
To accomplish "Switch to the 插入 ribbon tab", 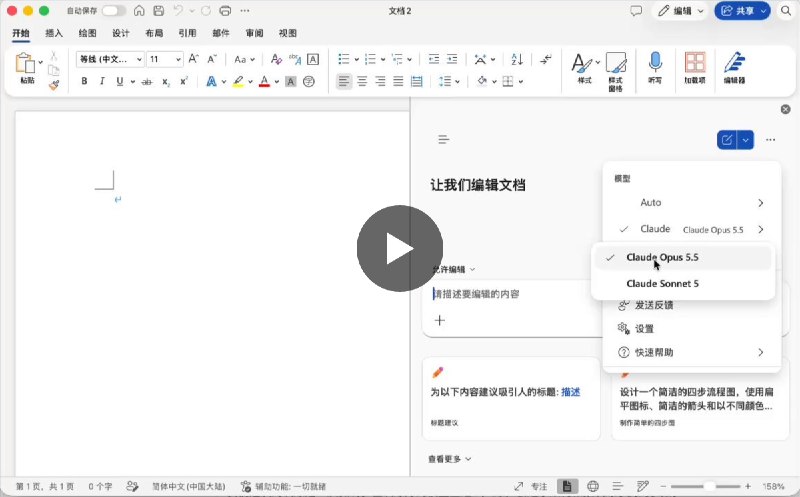I will (x=54, y=33).
